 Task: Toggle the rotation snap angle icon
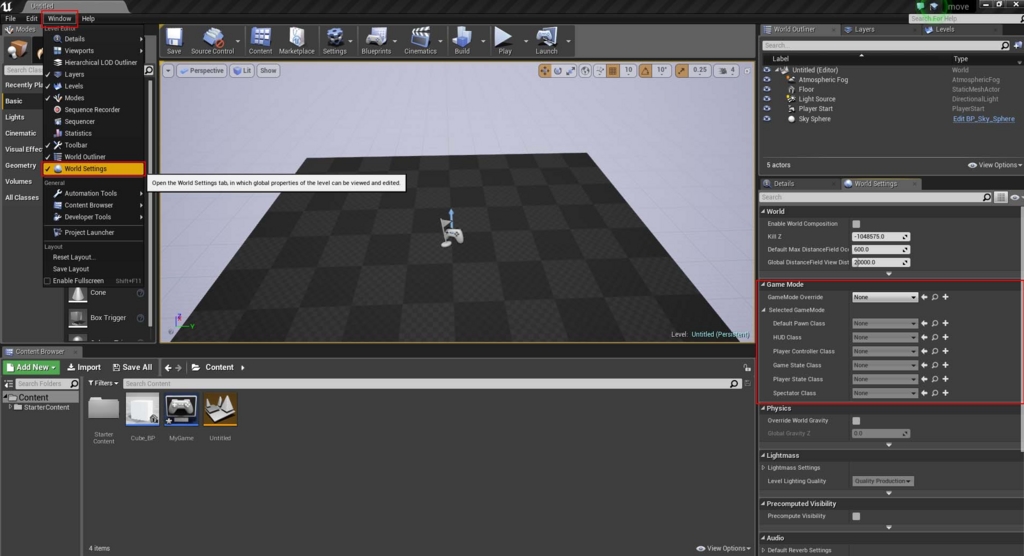click(x=645, y=71)
